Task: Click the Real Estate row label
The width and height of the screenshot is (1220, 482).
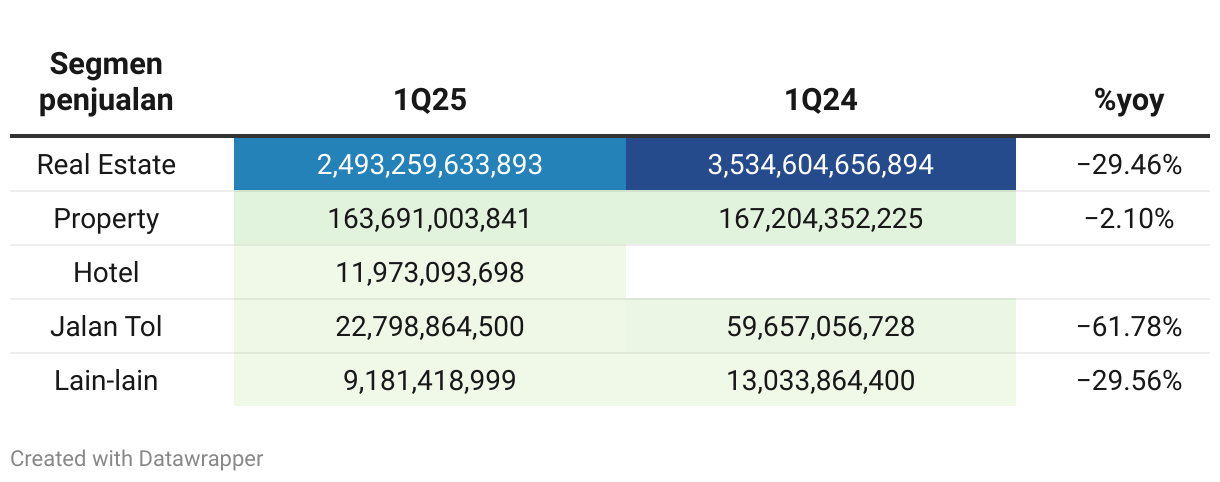Action: (x=106, y=164)
